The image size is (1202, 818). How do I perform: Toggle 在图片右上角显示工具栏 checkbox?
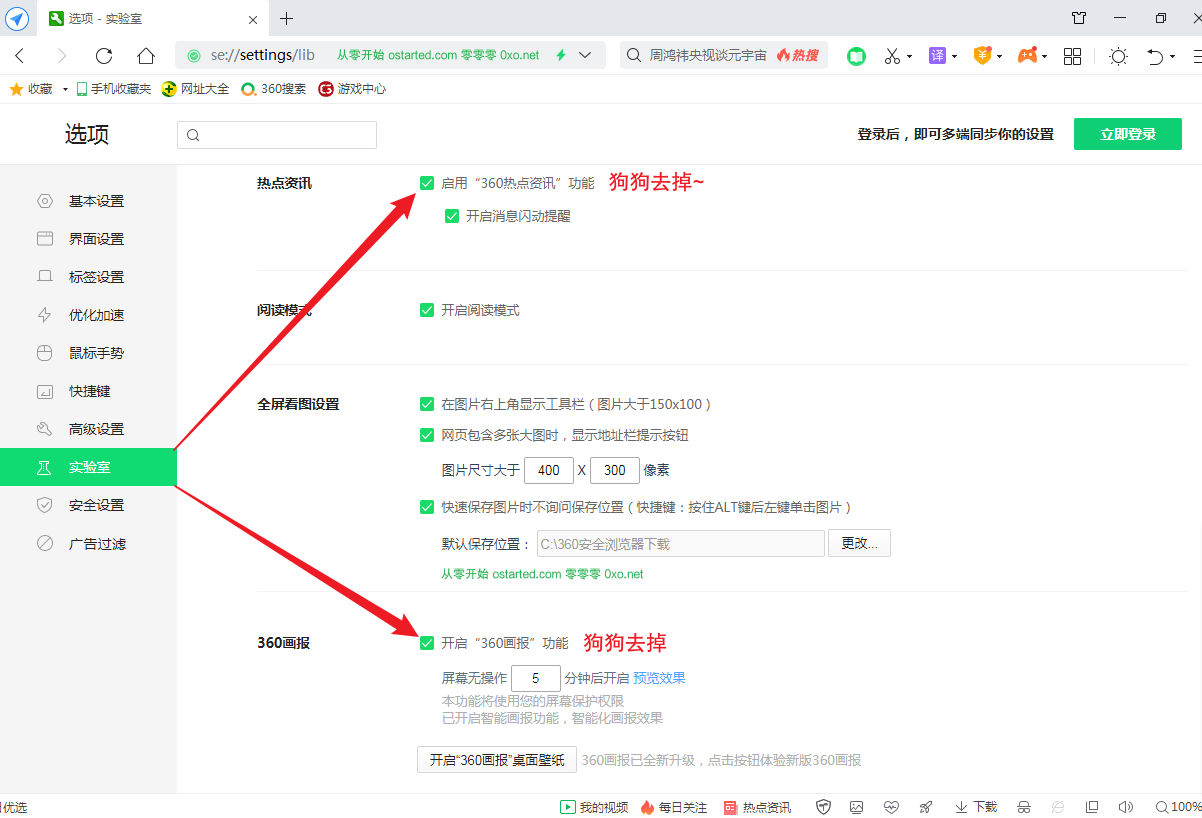(427, 404)
